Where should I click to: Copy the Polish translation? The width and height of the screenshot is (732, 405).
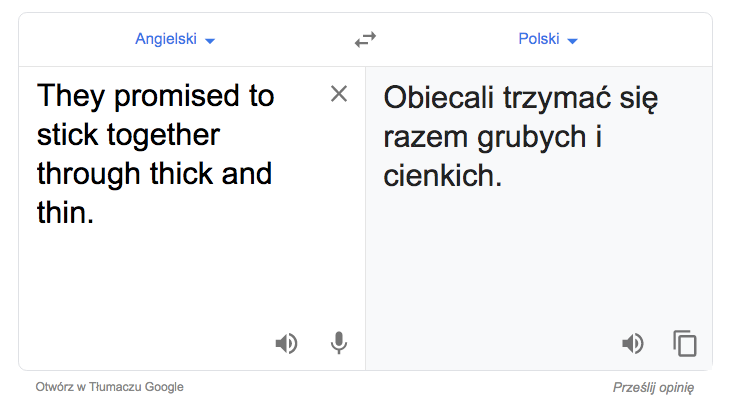click(685, 343)
